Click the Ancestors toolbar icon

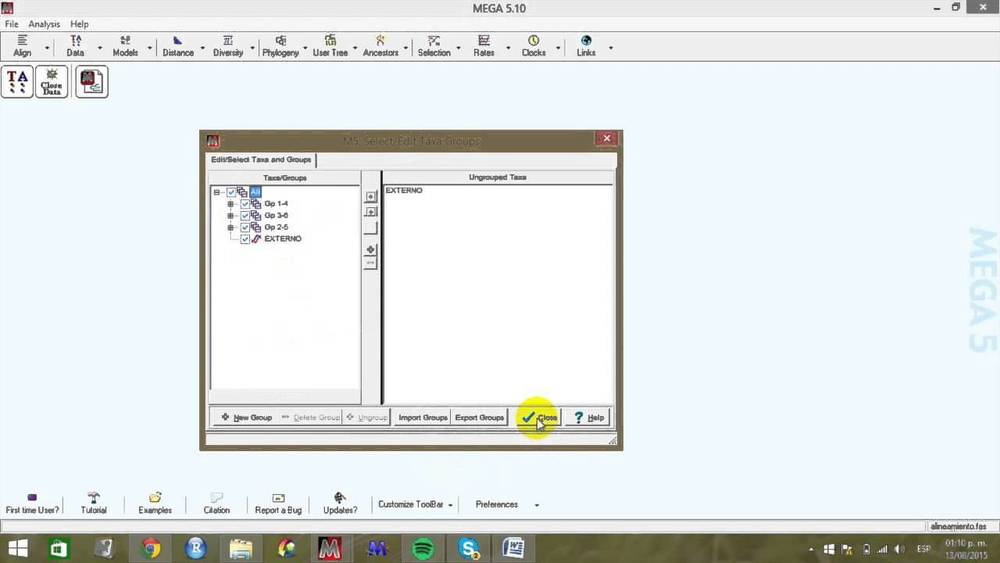coord(380,46)
